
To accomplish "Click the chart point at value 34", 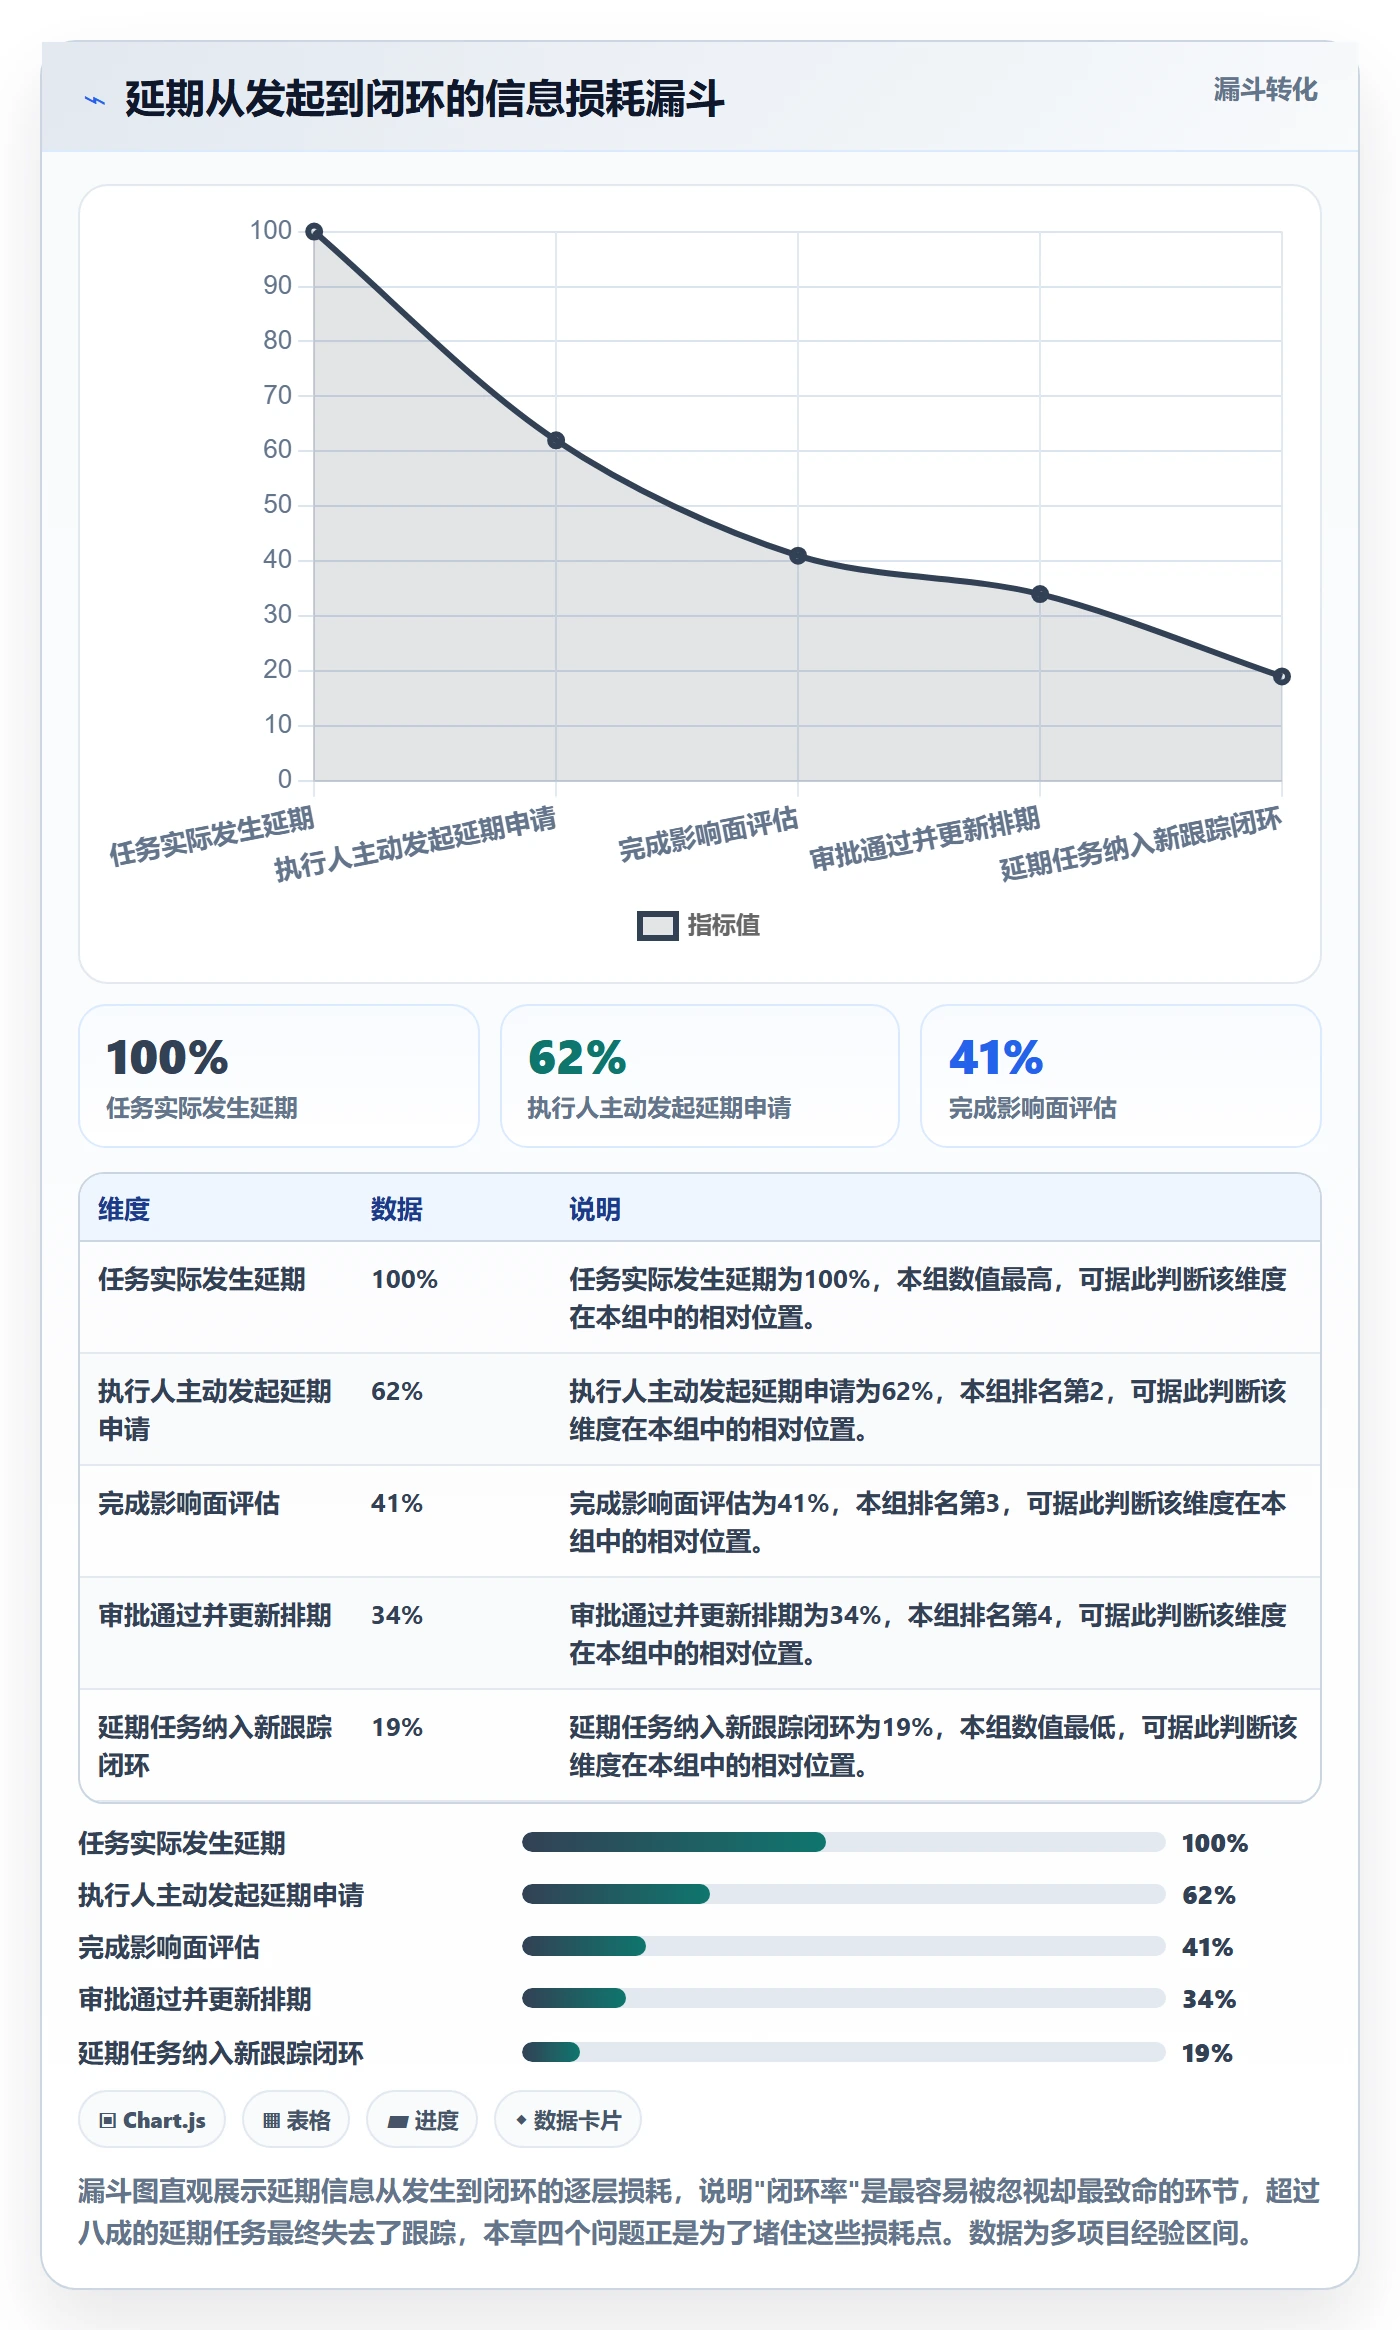I will pos(1040,594).
